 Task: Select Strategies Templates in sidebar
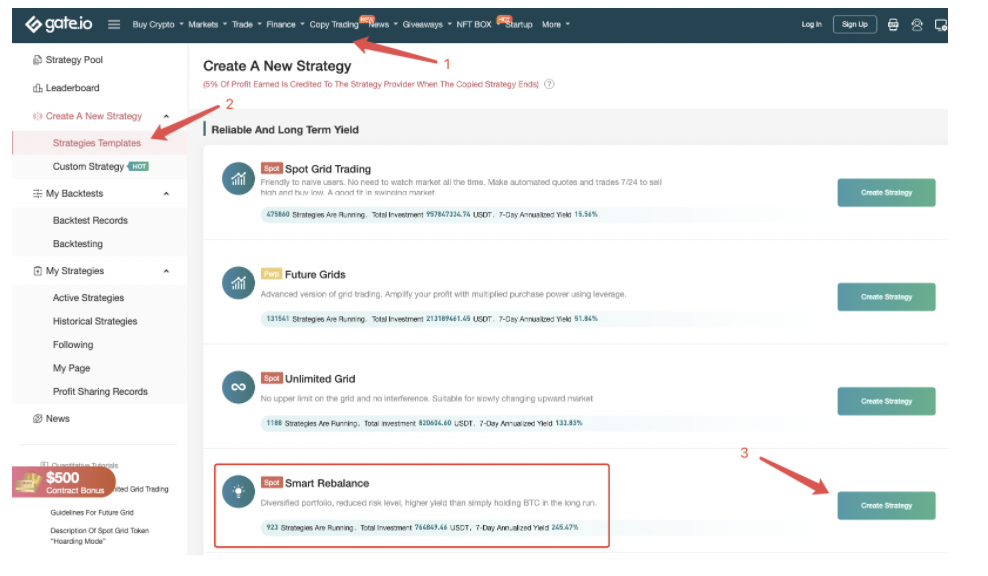[97, 143]
